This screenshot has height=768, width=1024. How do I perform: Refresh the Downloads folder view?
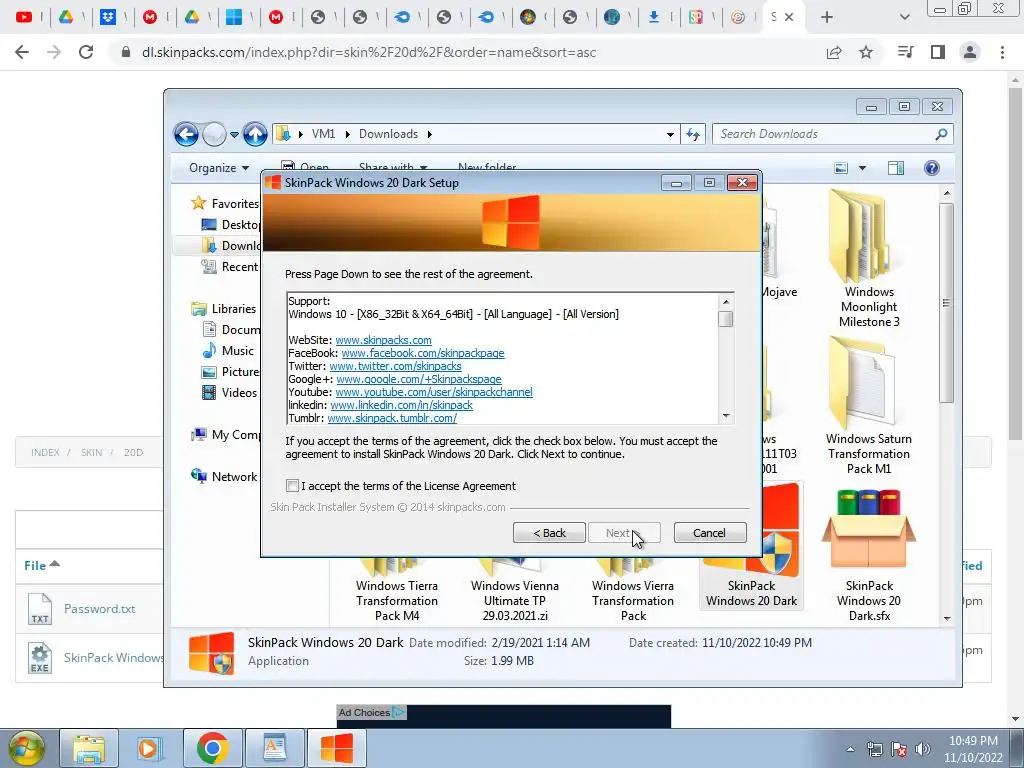[693, 135]
